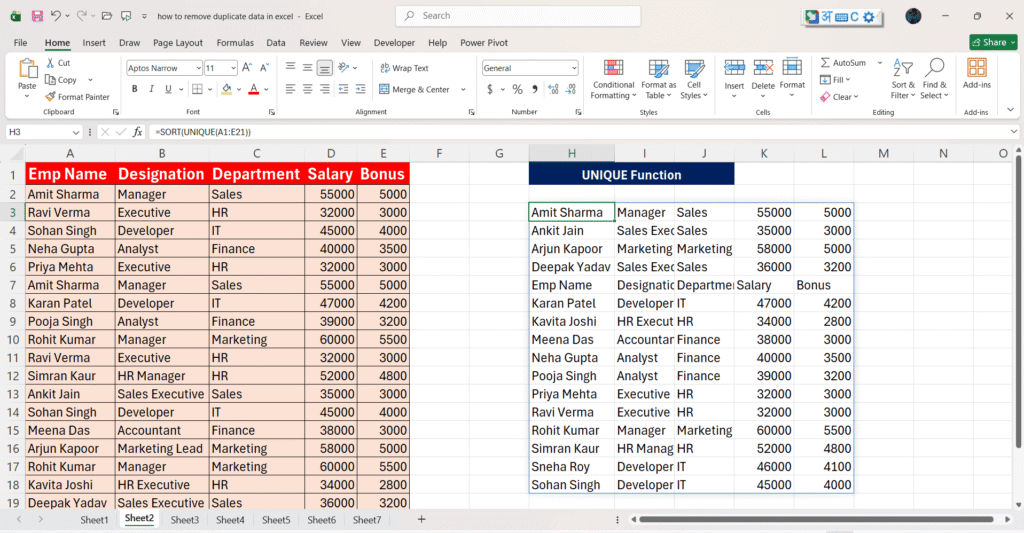Click the Share button
The image size is (1024, 533).
pos(993,42)
